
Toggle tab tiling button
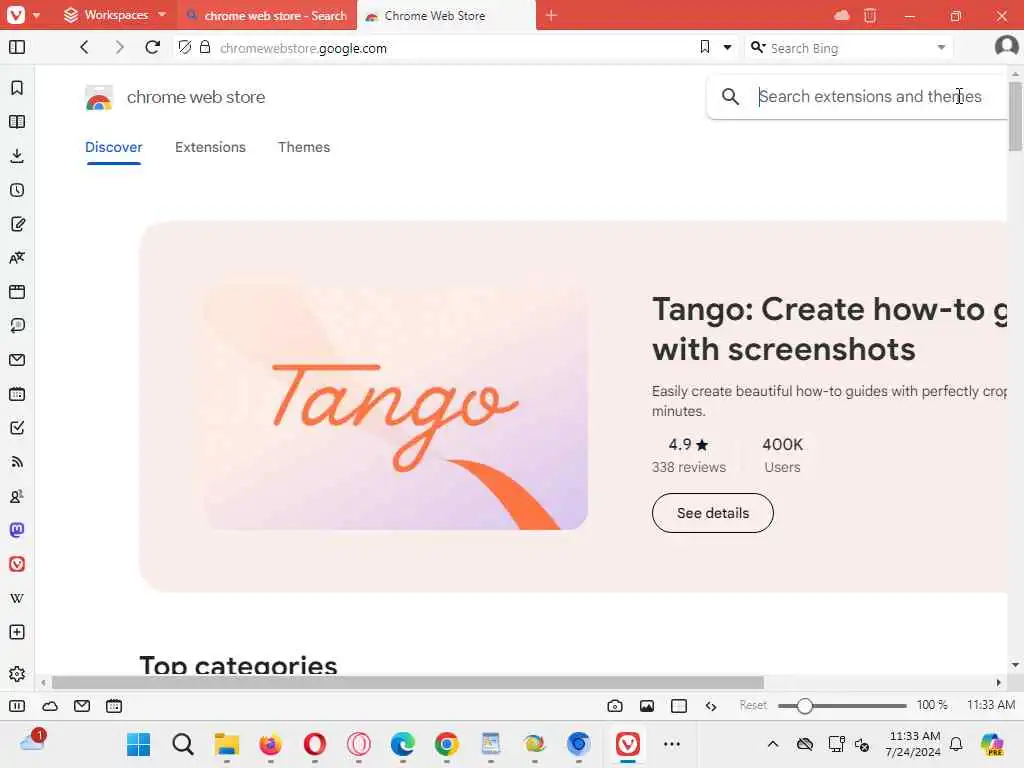tap(679, 706)
